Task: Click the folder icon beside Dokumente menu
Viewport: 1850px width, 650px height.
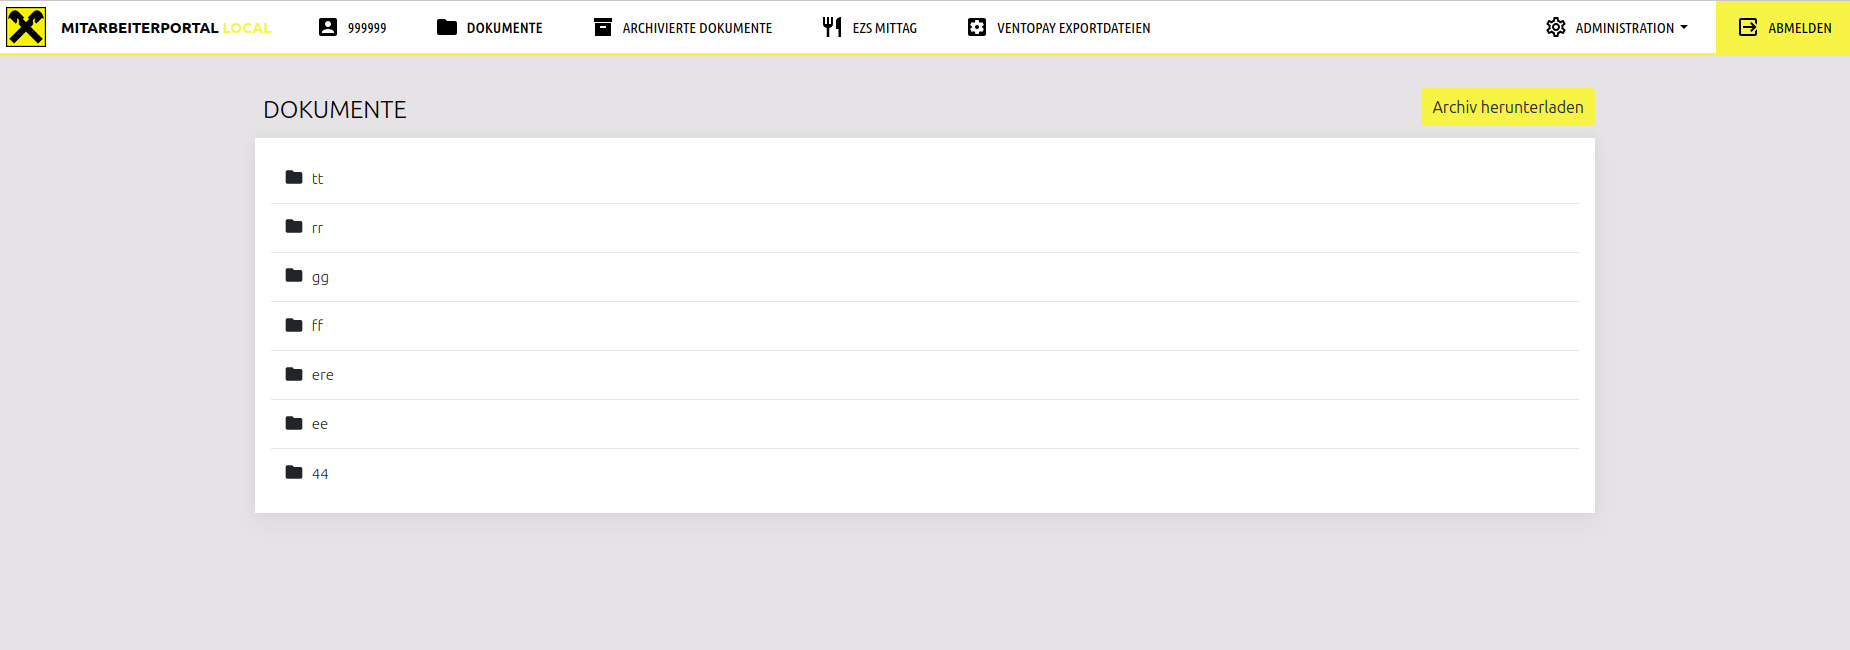Action: (447, 27)
